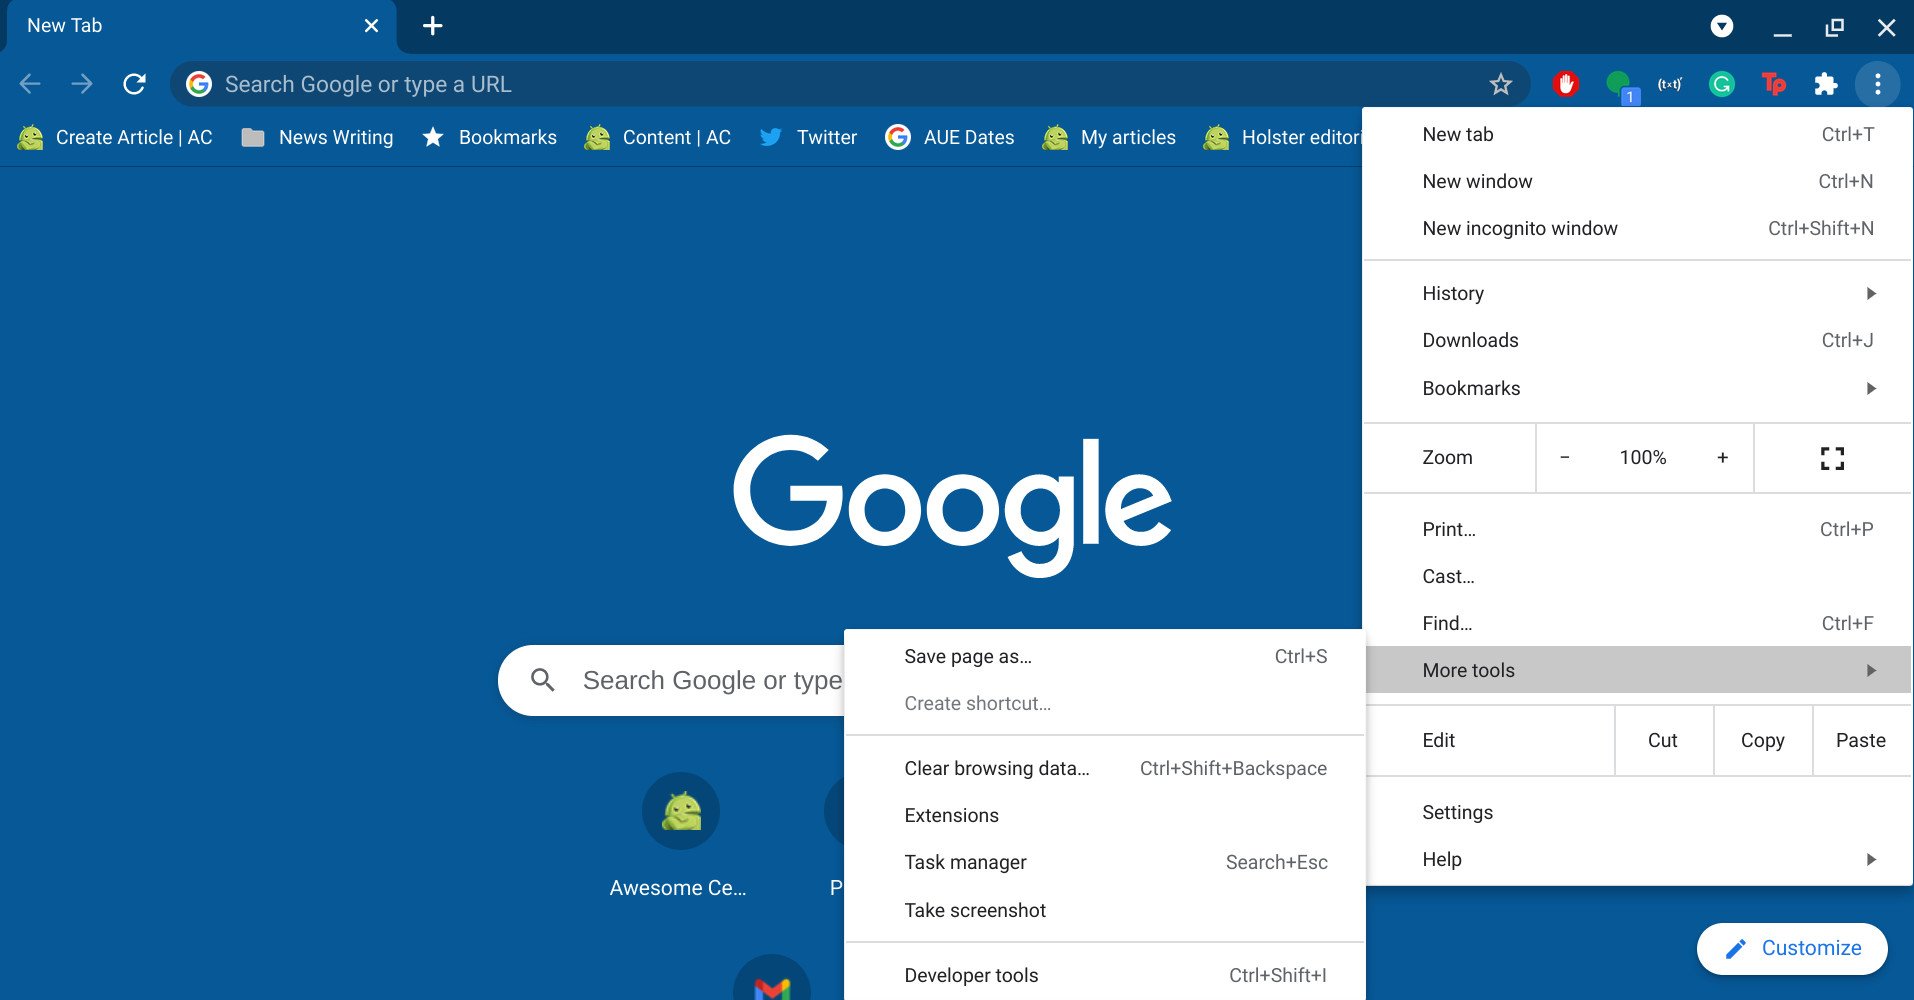Select New window menu entry
This screenshot has height=1000, width=1914.
pos(1637,181)
